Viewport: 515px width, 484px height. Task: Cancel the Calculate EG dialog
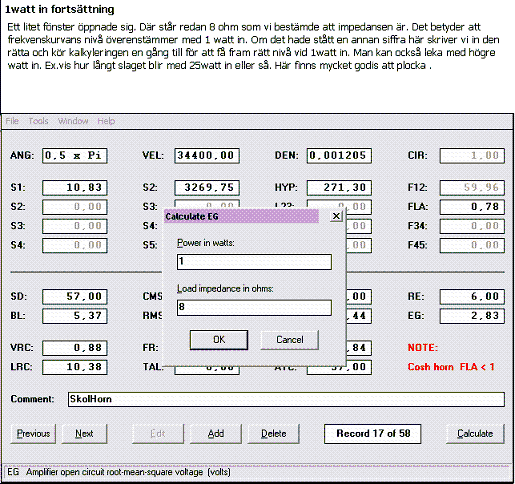pos(290,340)
